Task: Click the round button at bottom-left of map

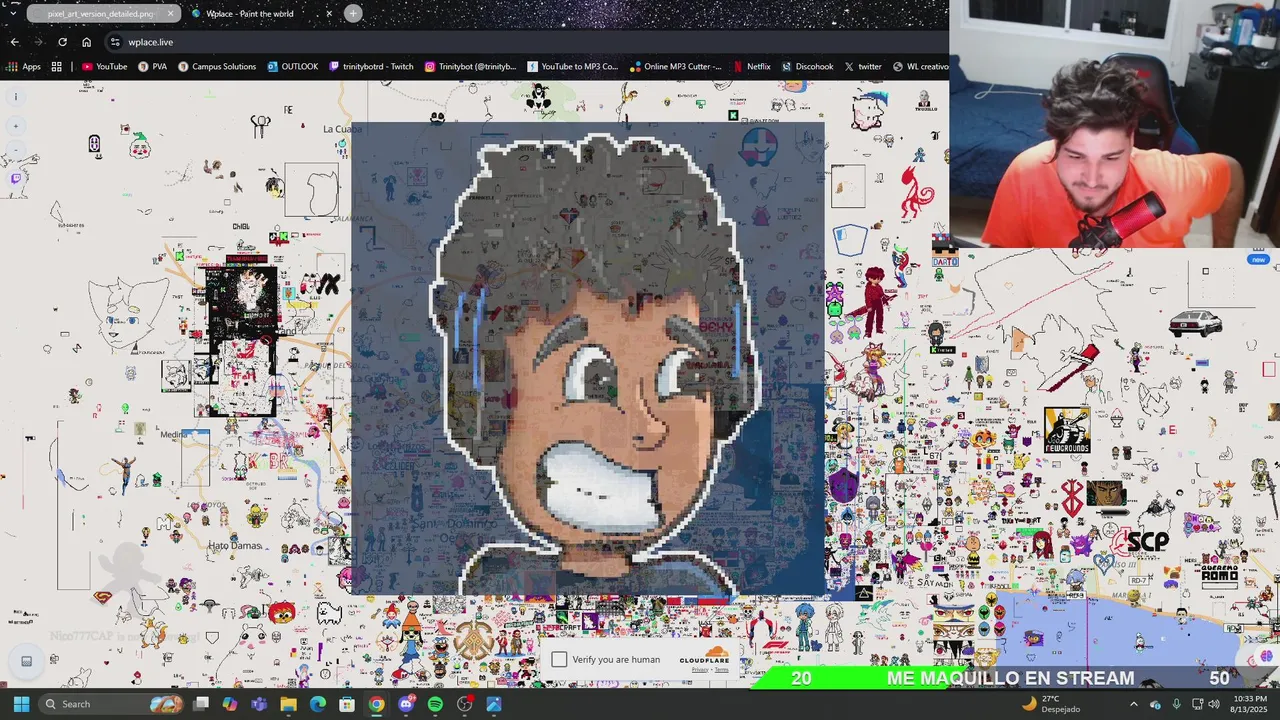Action: [27, 661]
